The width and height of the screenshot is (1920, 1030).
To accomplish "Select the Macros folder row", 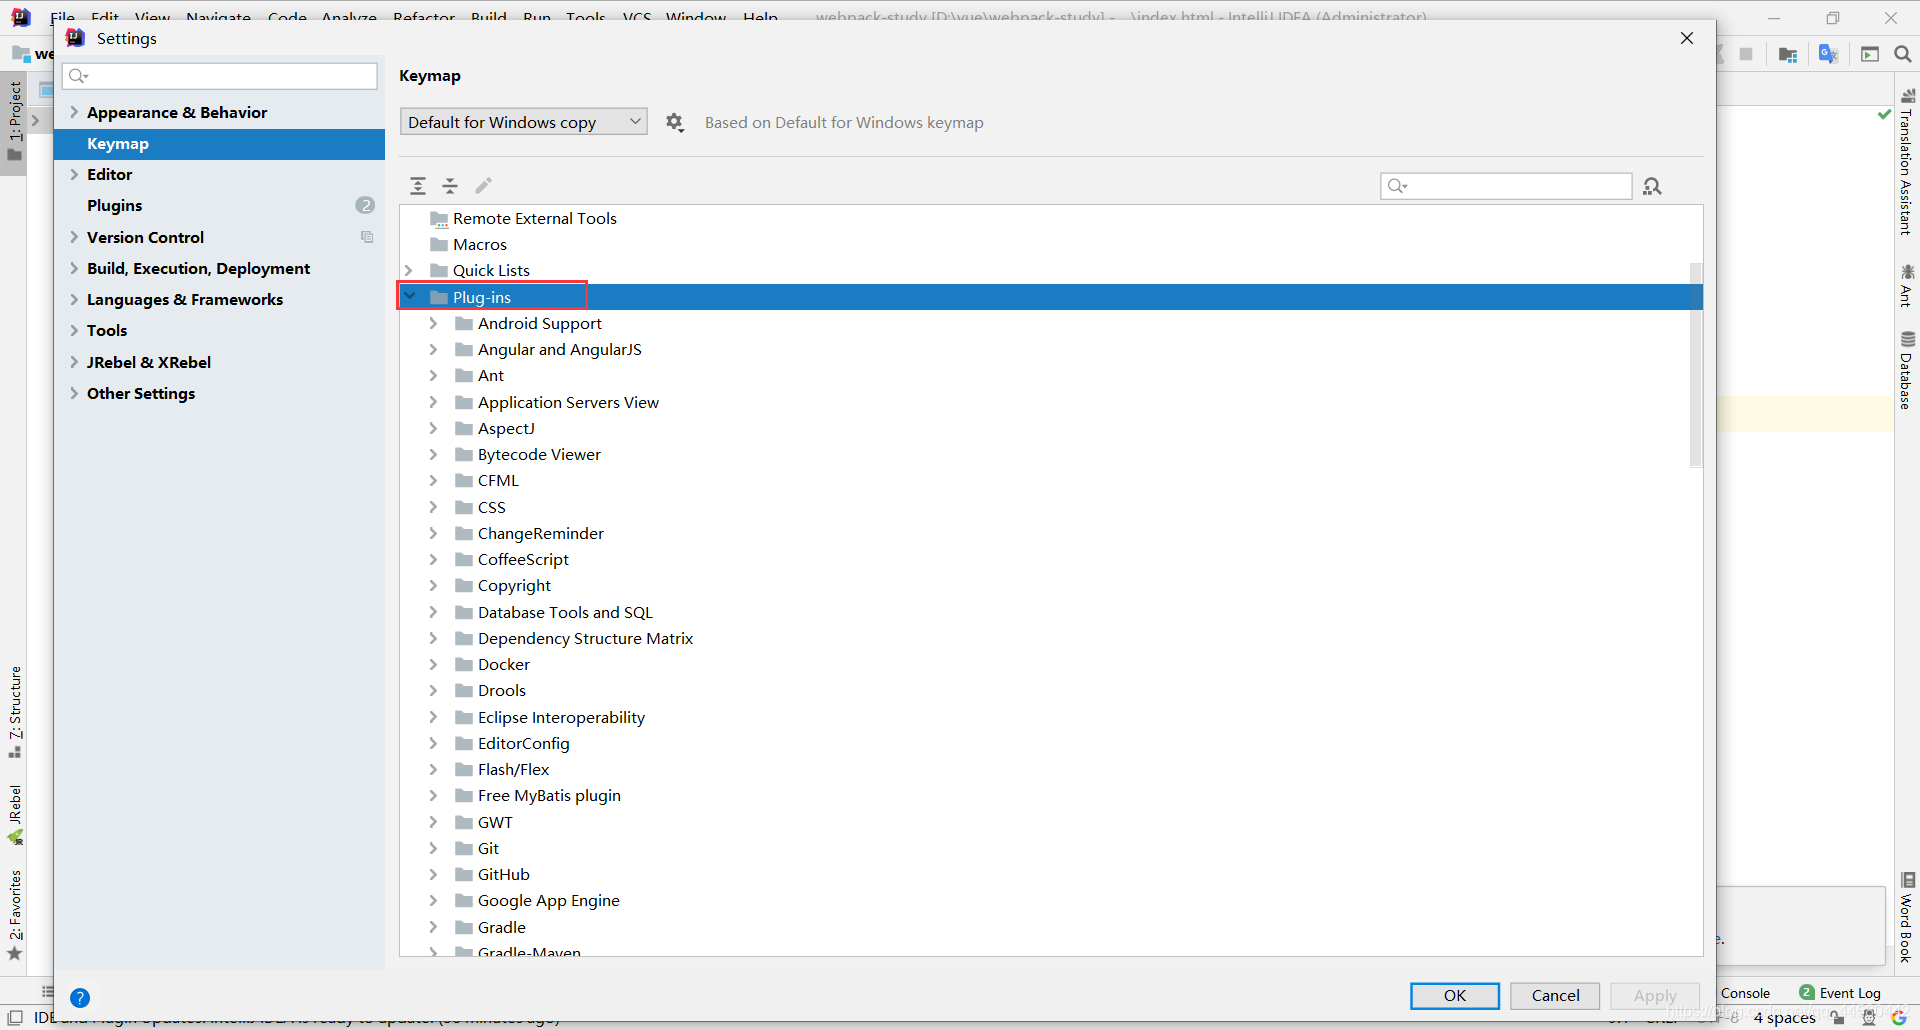I will (x=1045, y=244).
